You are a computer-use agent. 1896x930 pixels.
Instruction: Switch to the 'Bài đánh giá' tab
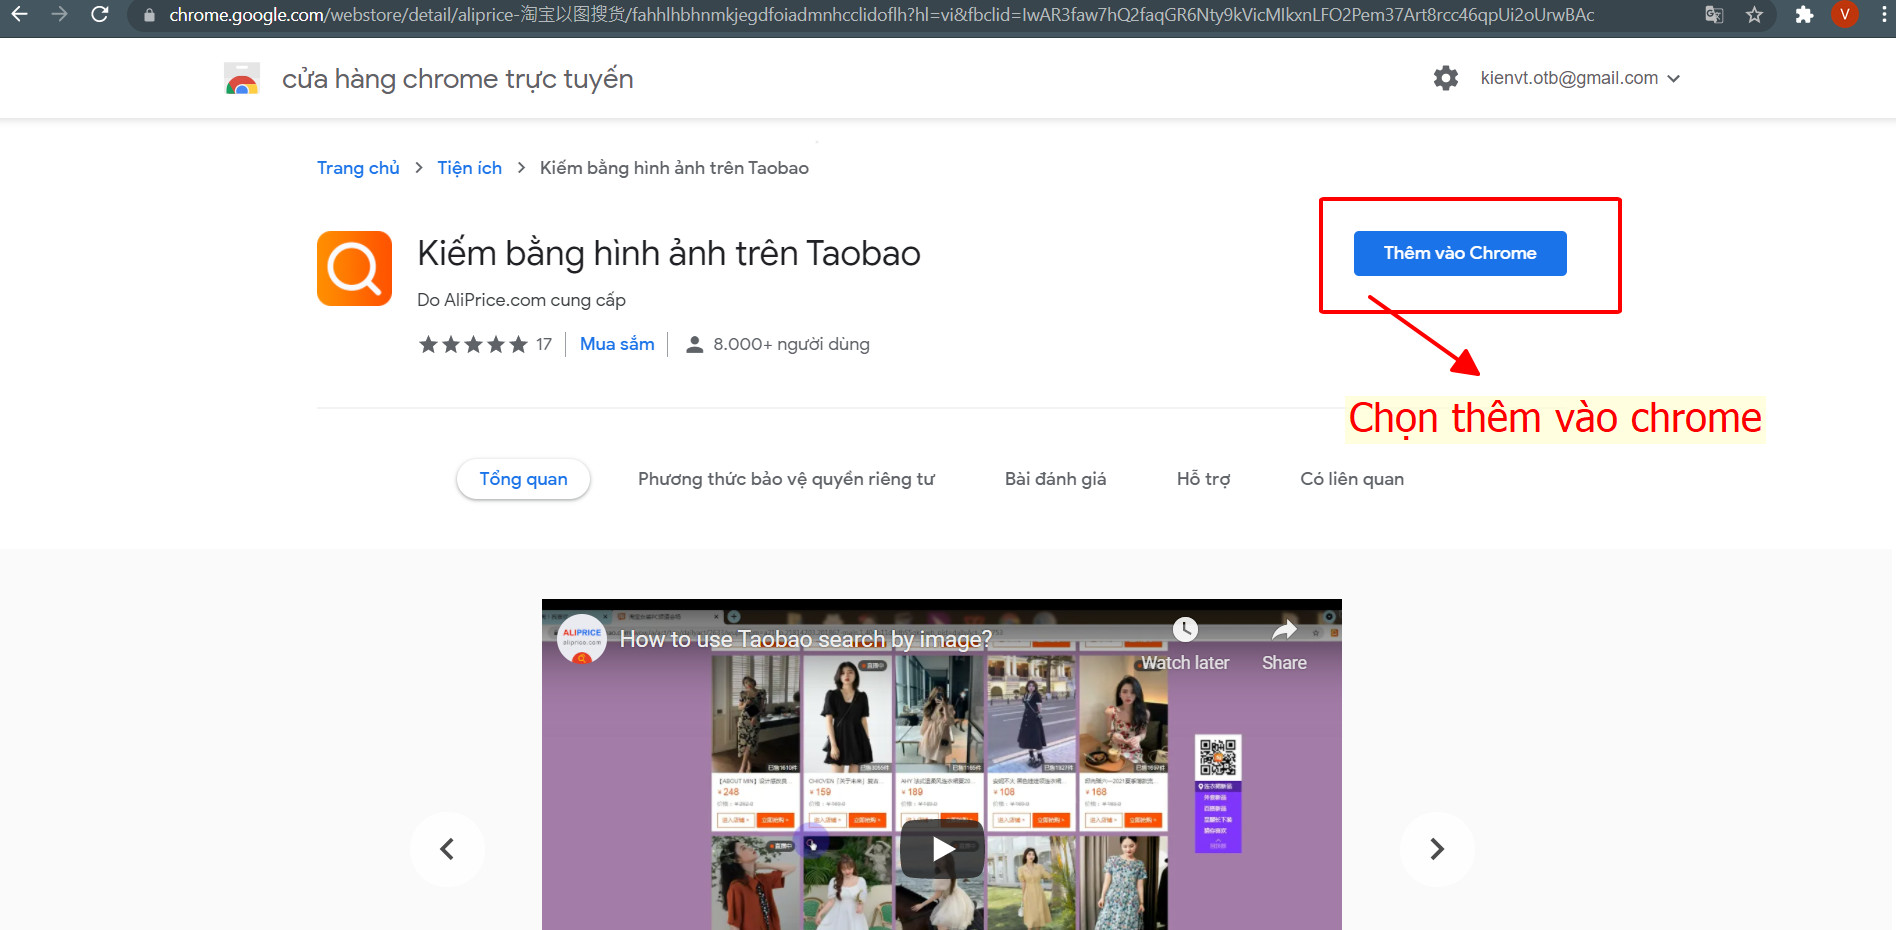tap(1055, 479)
